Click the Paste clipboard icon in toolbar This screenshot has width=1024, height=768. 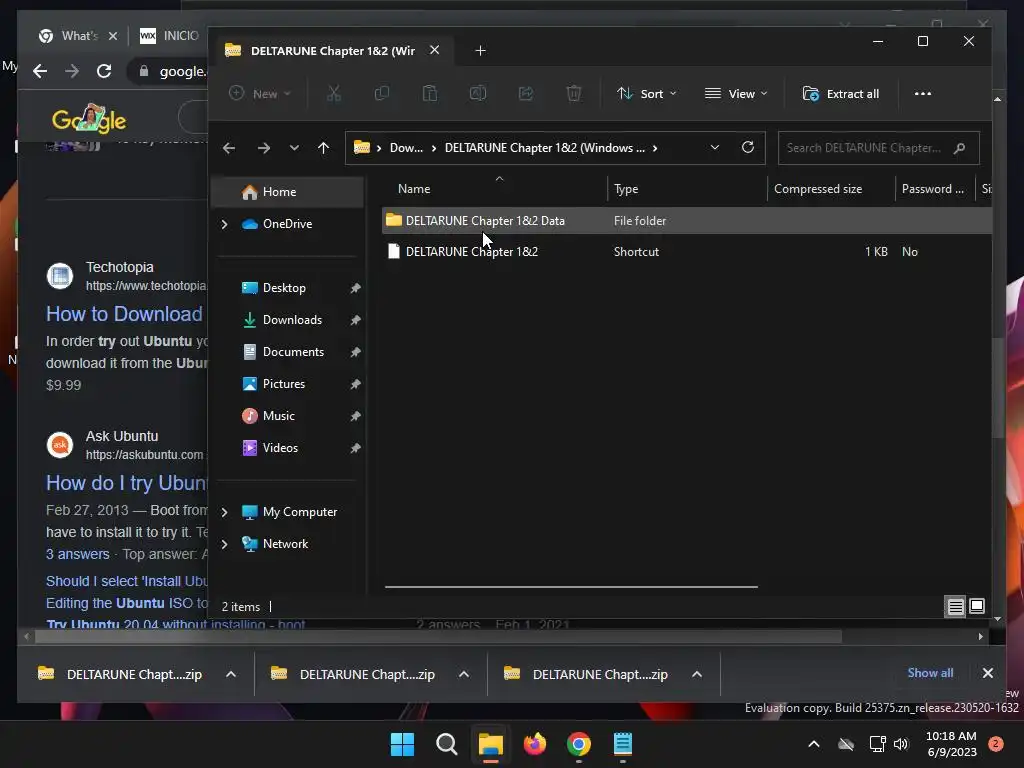point(430,93)
